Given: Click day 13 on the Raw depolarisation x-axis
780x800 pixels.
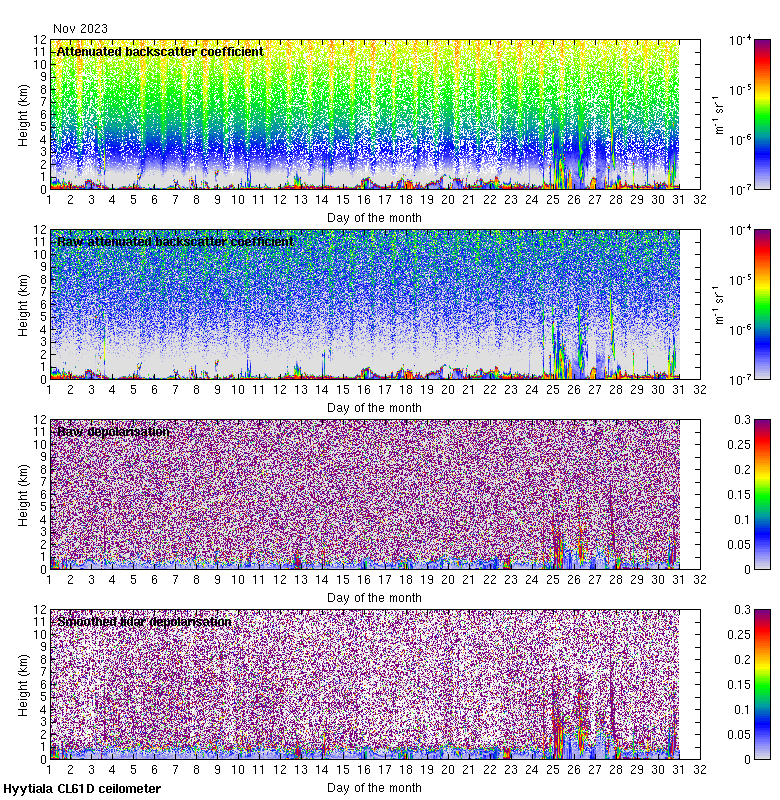Looking at the screenshot, I should [301, 580].
